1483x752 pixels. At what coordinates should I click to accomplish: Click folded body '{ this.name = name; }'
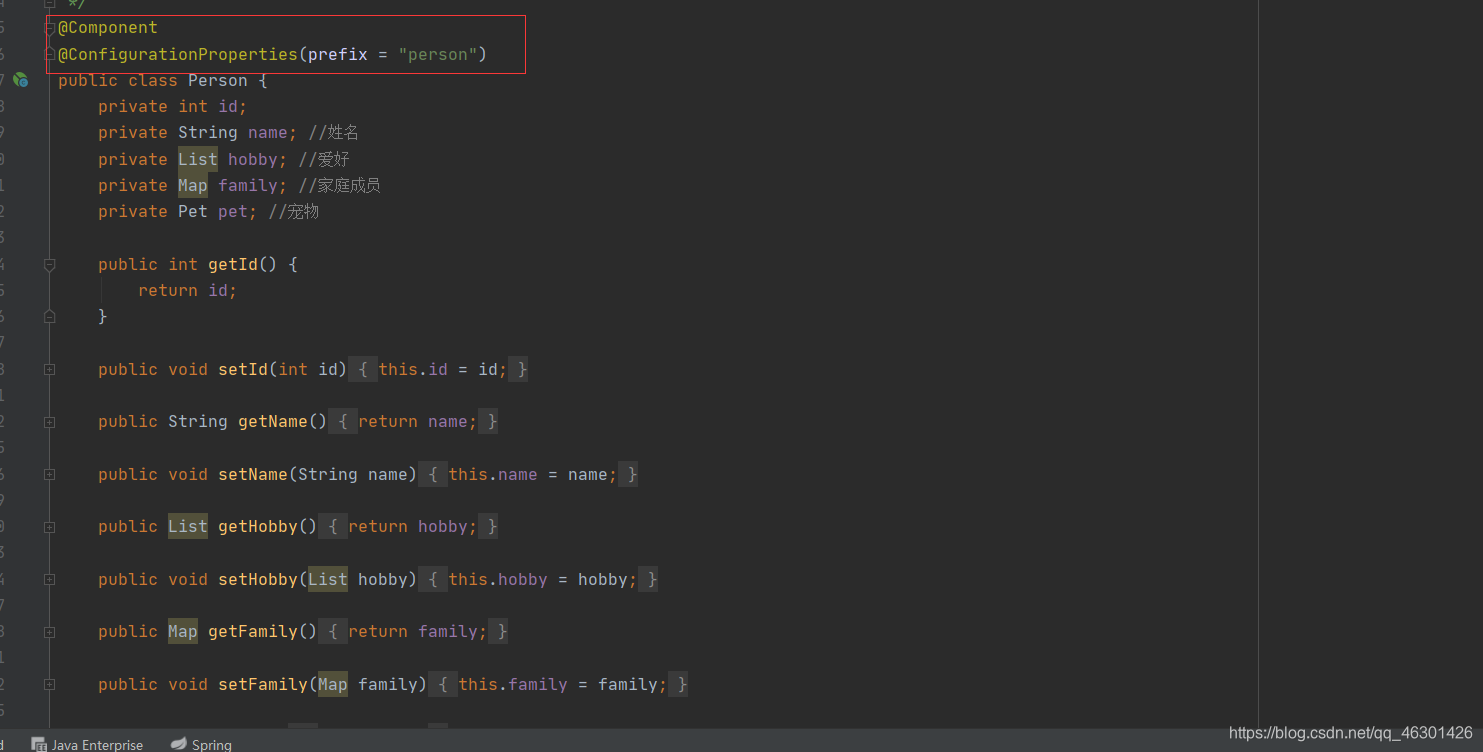(528, 474)
